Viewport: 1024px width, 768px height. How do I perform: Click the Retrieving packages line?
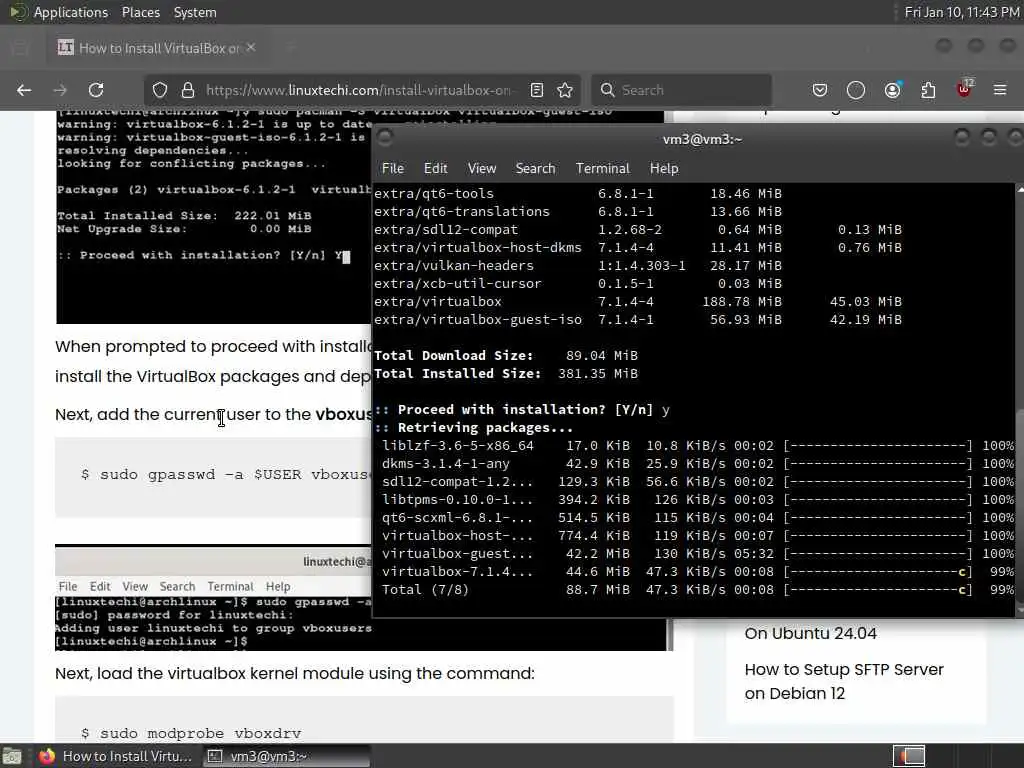473,427
